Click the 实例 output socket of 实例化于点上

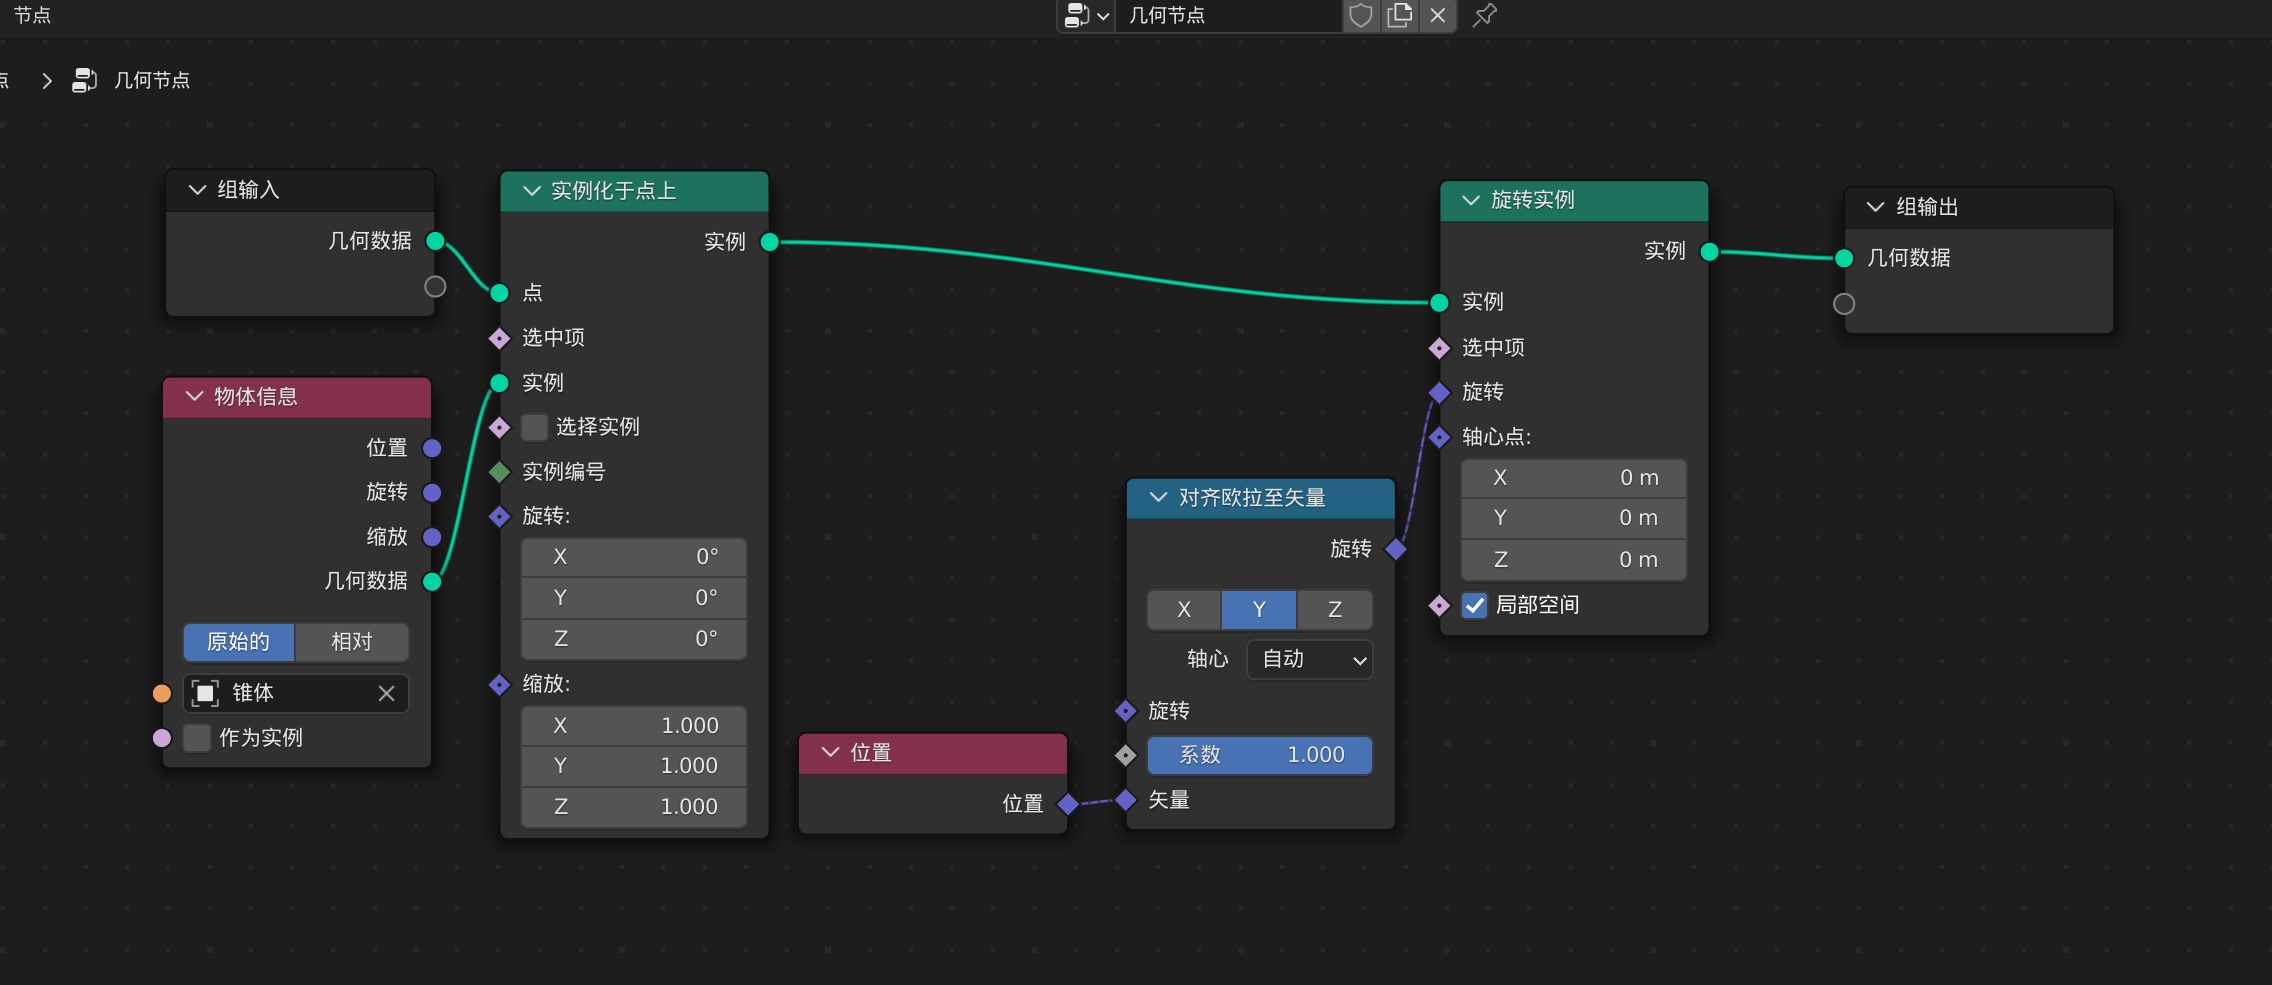(x=770, y=242)
